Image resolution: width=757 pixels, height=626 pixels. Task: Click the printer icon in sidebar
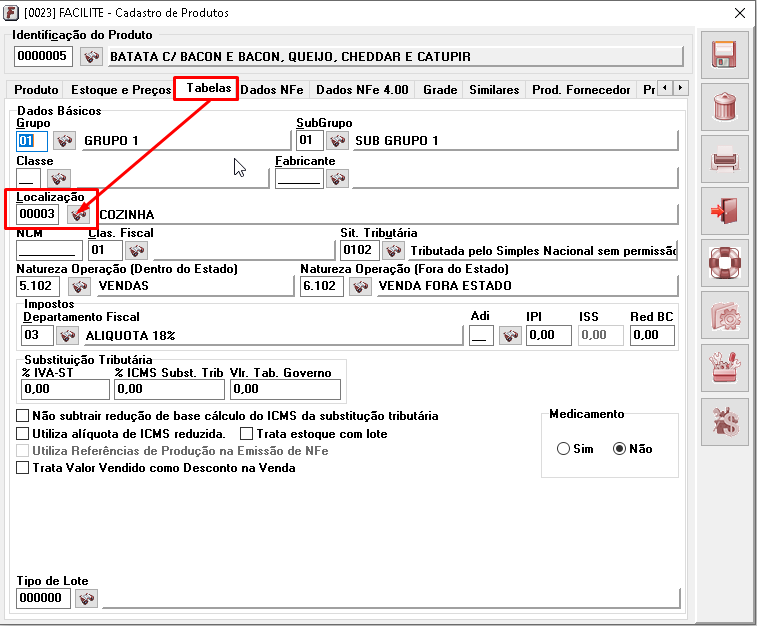click(724, 159)
